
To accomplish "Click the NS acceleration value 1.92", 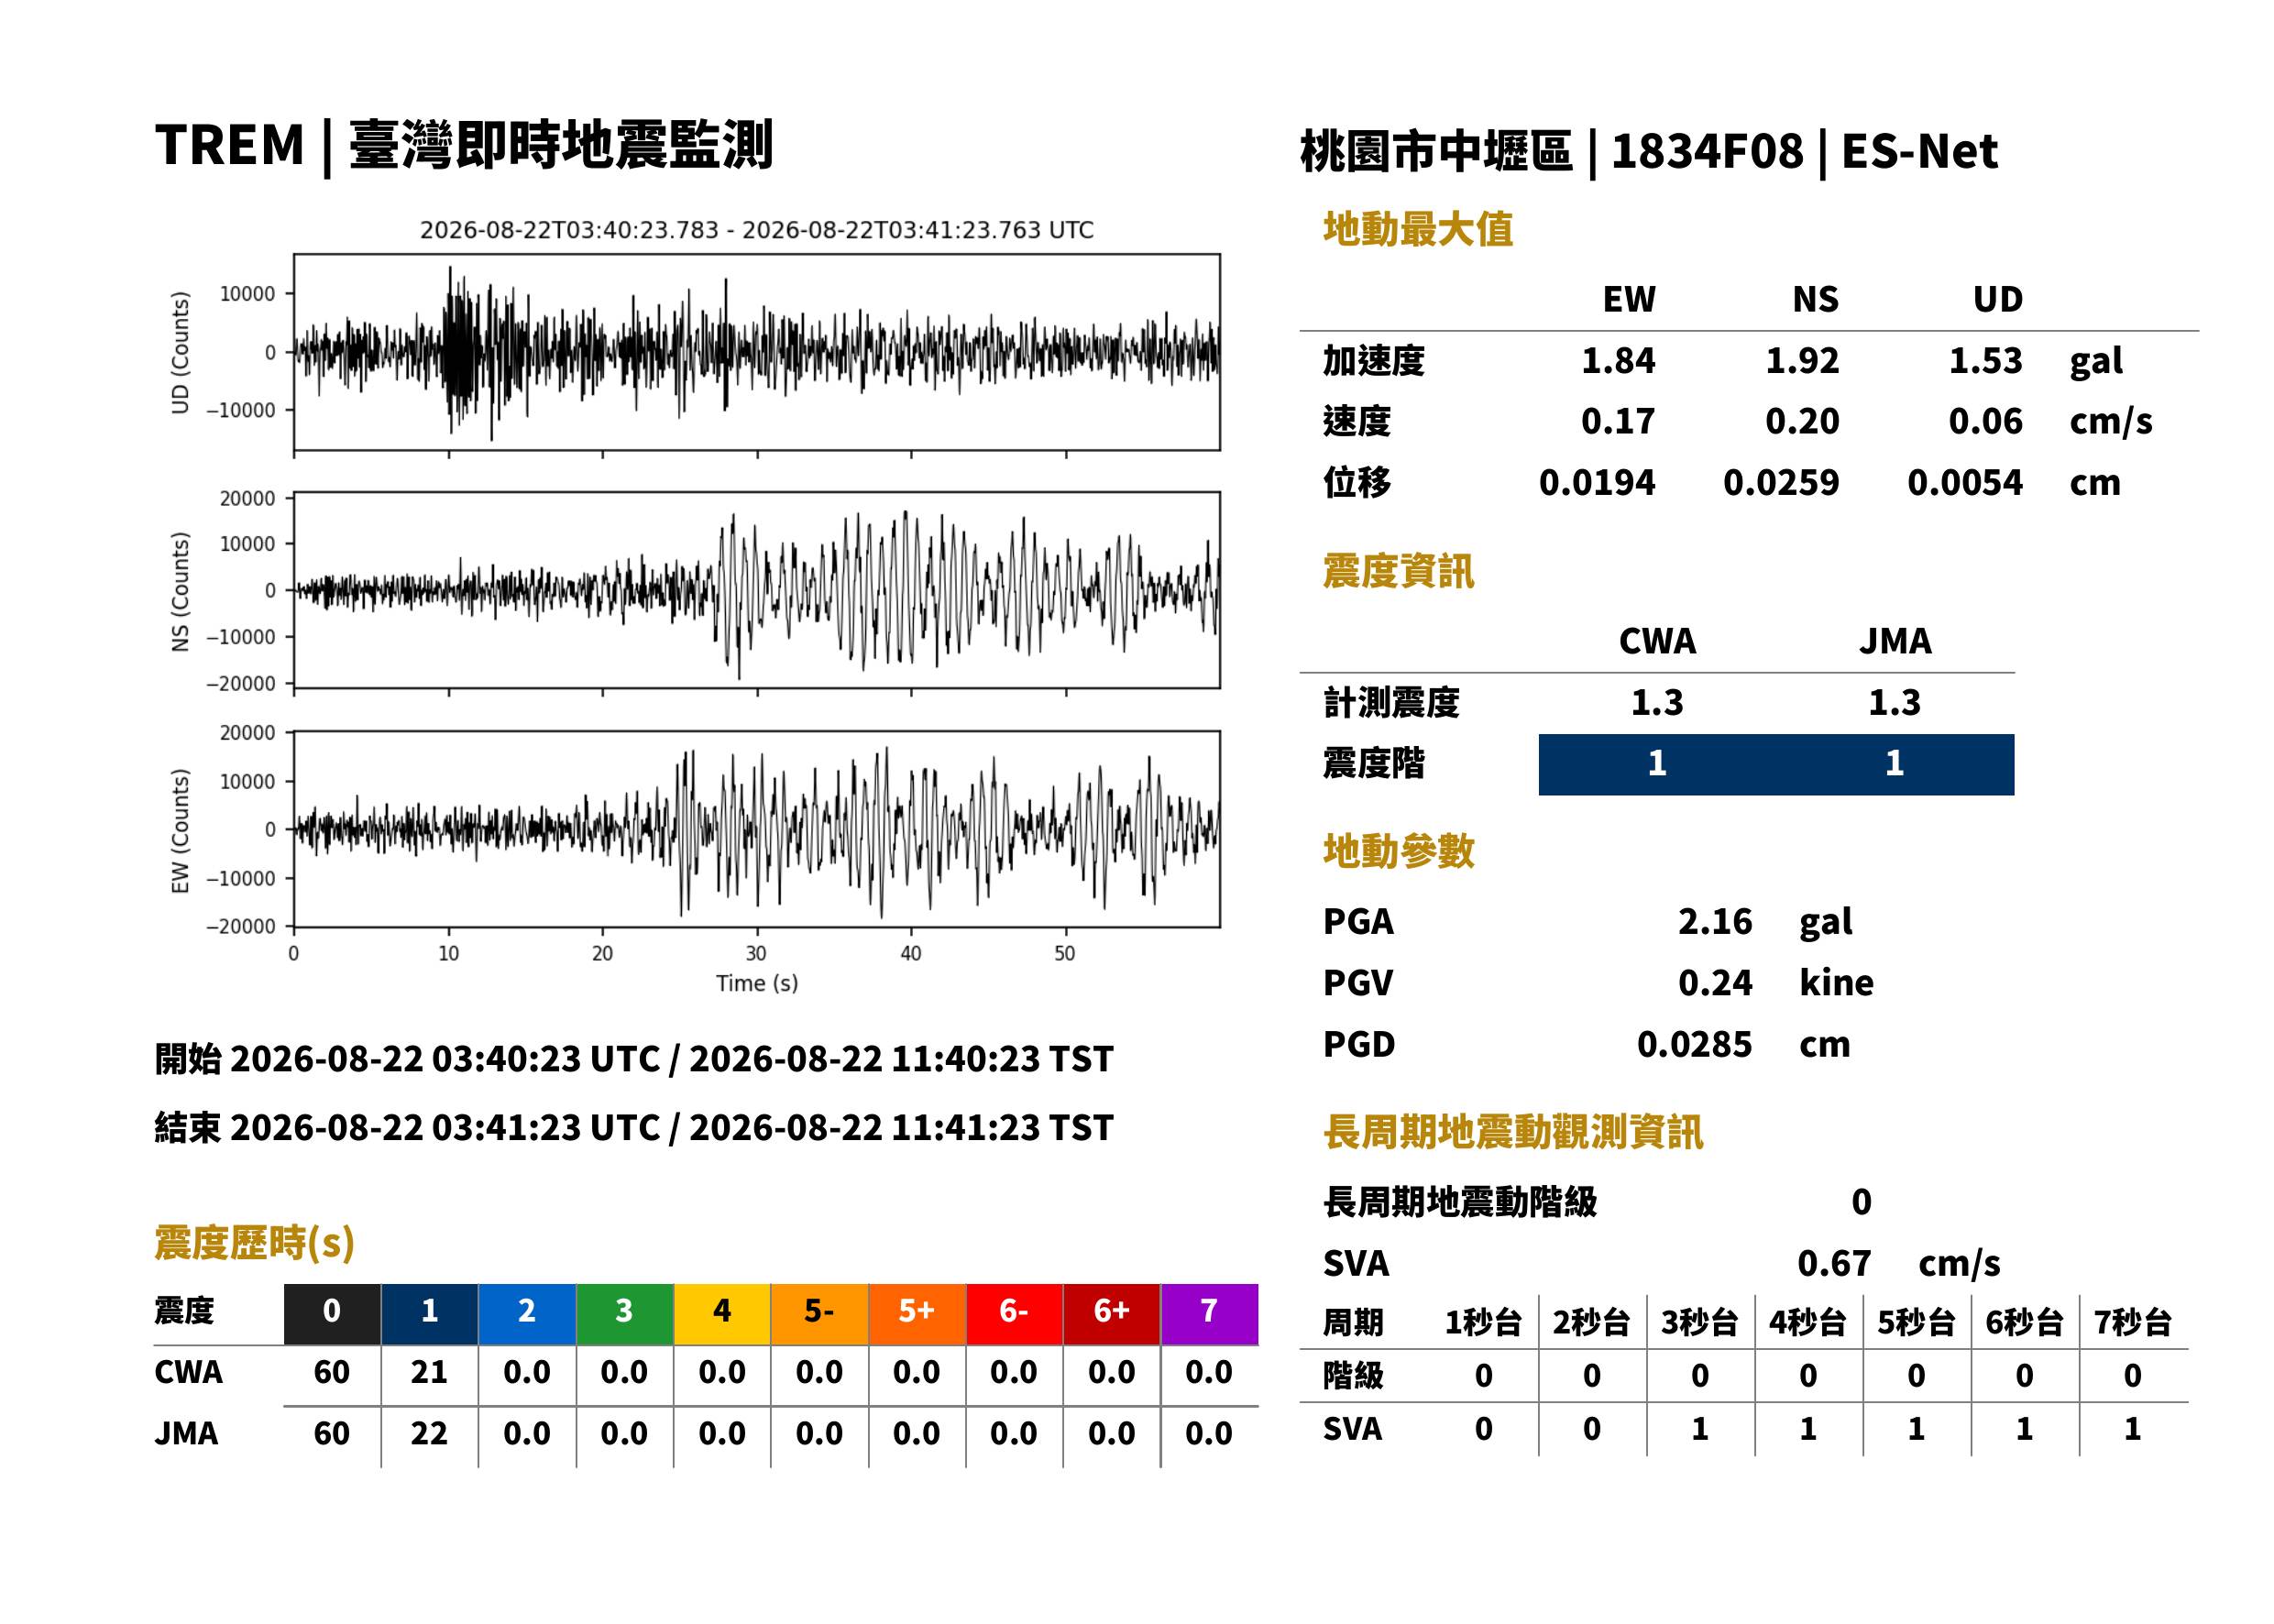I will (x=1802, y=360).
